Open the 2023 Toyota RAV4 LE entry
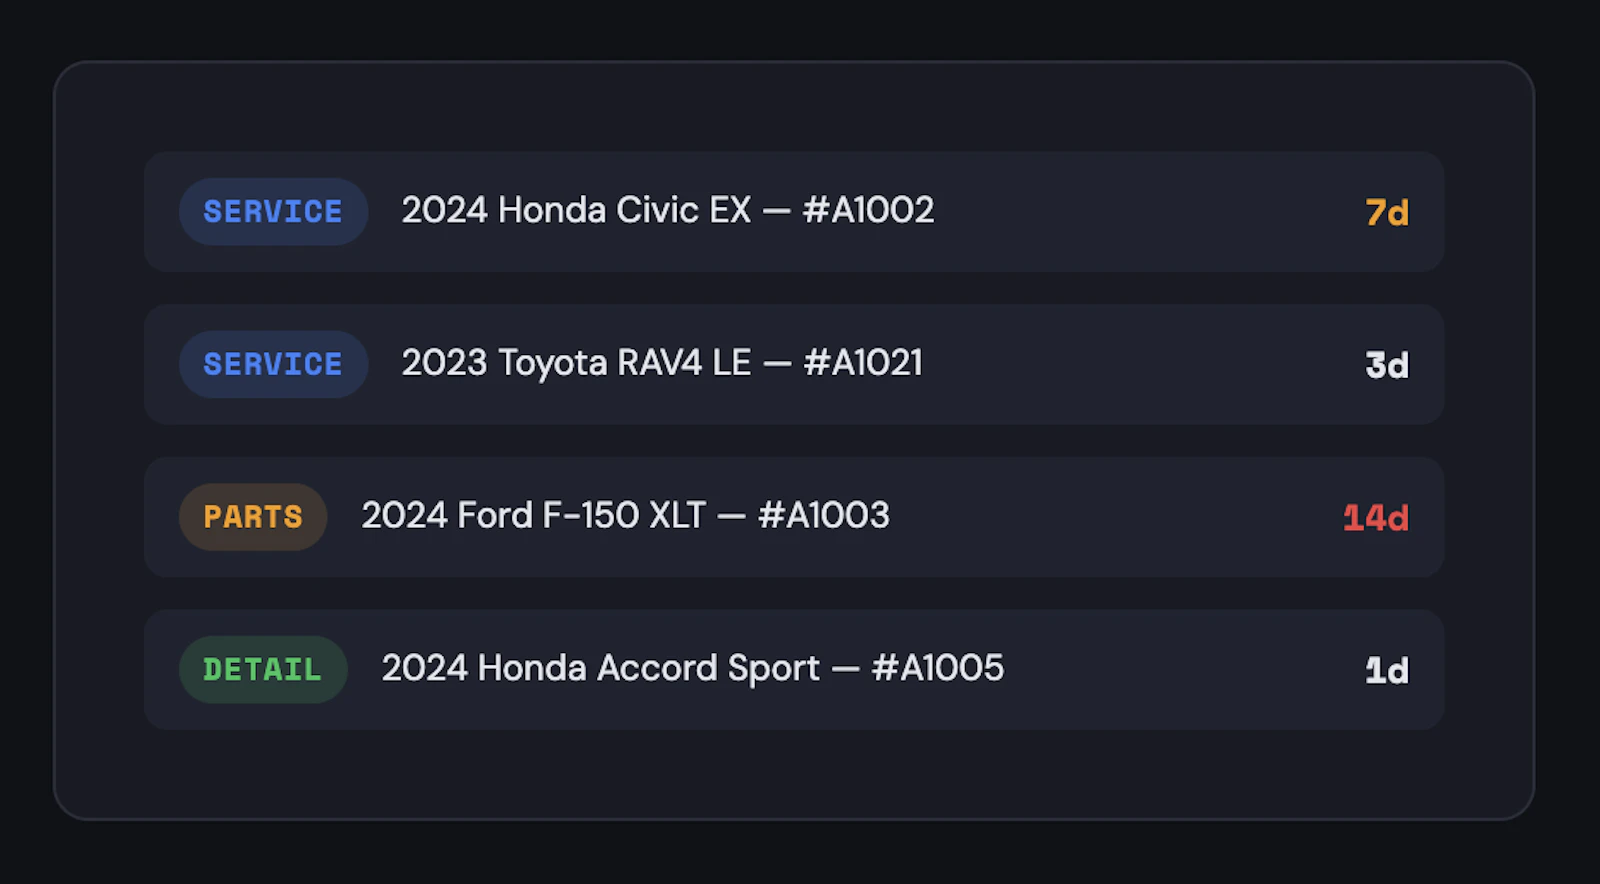This screenshot has height=884, width=1600. (576, 363)
